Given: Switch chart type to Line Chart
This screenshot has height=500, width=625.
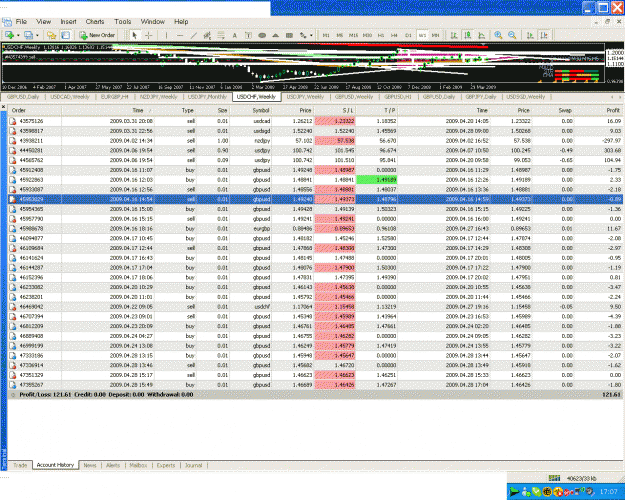Looking at the screenshot, I should (482, 35).
